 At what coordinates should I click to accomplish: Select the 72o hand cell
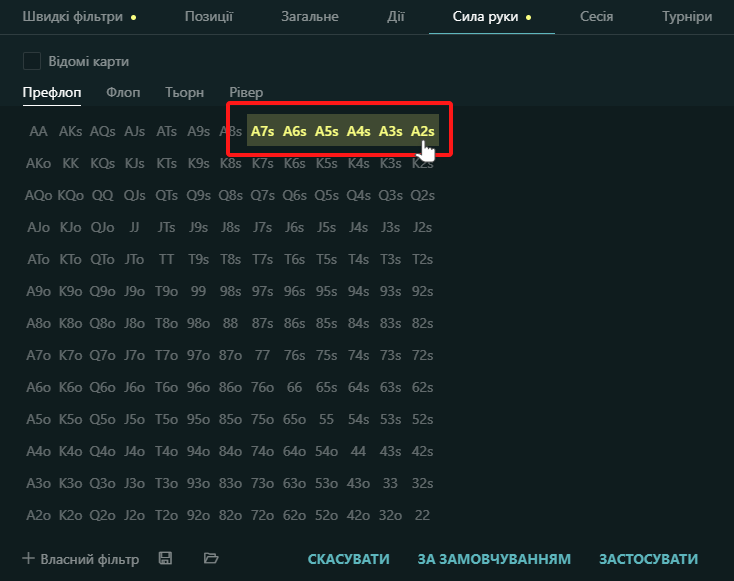263,515
